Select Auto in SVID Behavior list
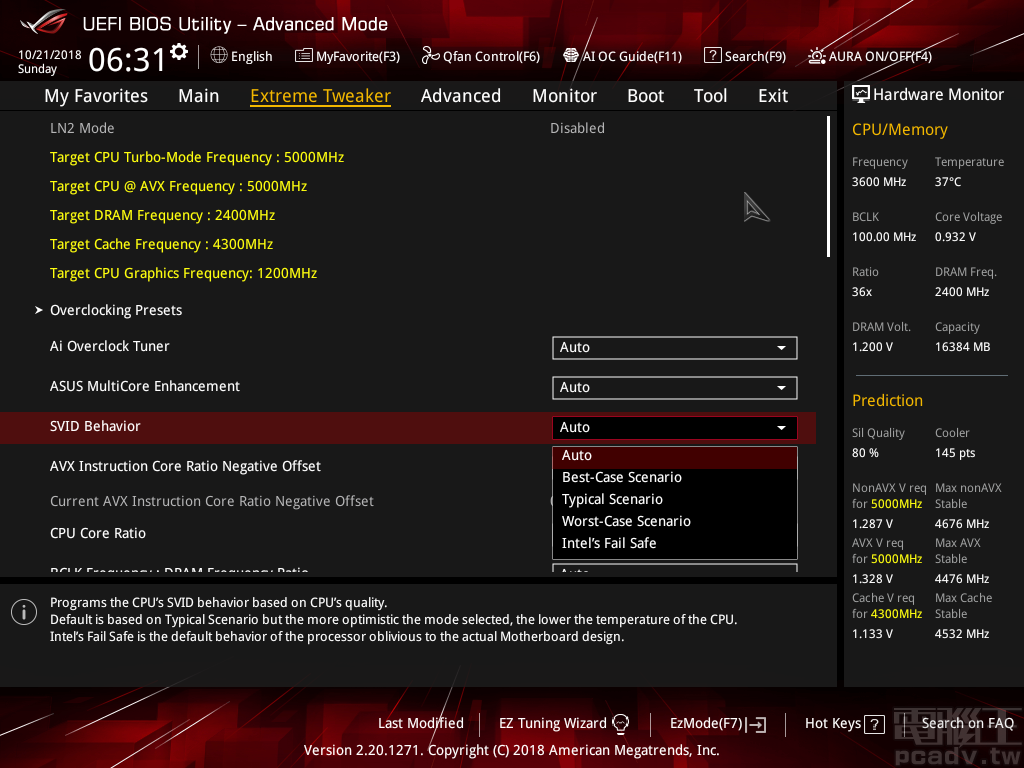The width and height of the screenshot is (1024, 768). (675, 456)
